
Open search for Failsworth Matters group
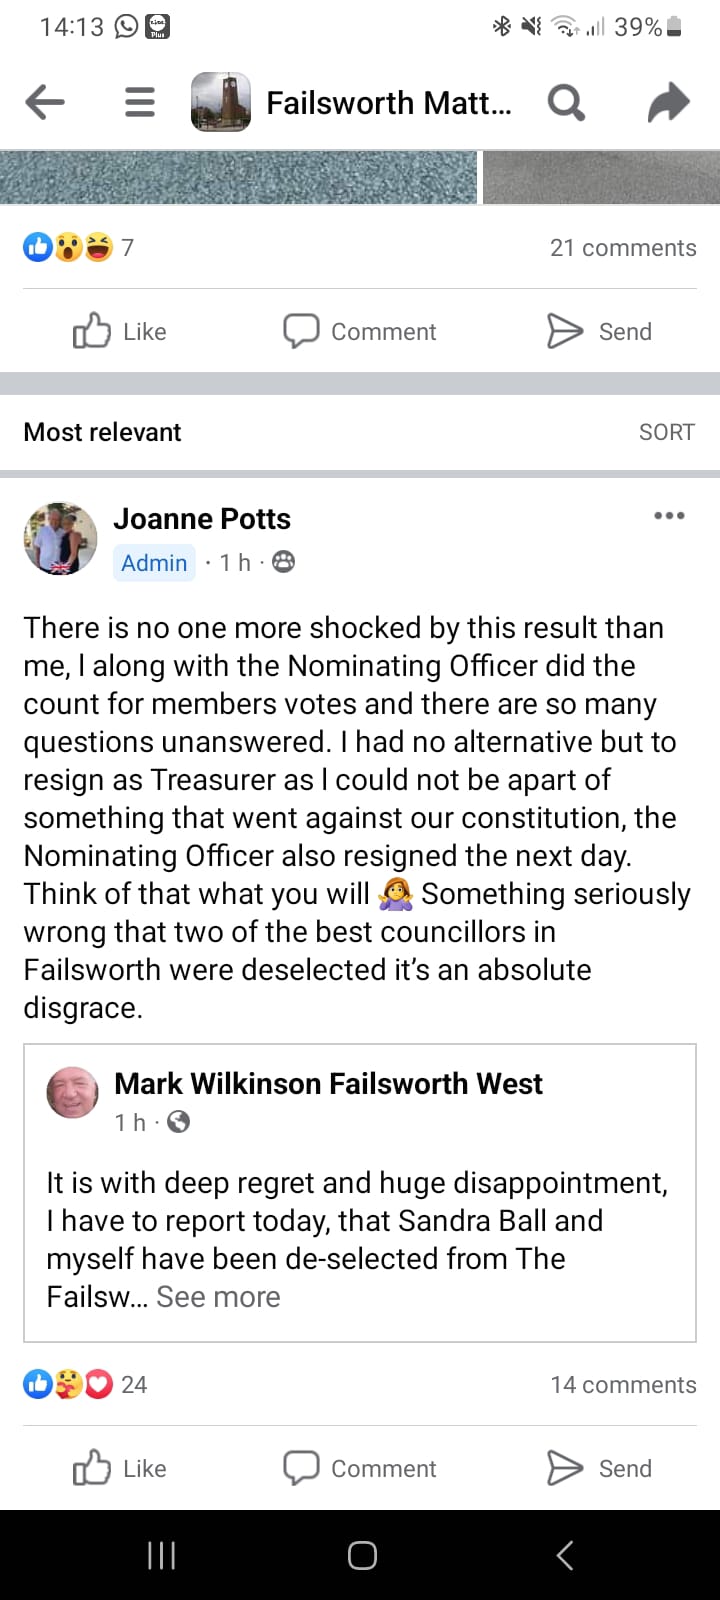[566, 101]
